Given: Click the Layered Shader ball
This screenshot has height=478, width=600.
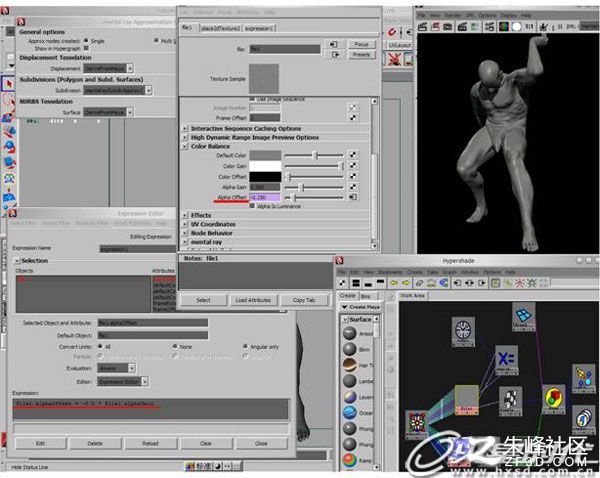Looking at the screenshot, I should point(349,397).
